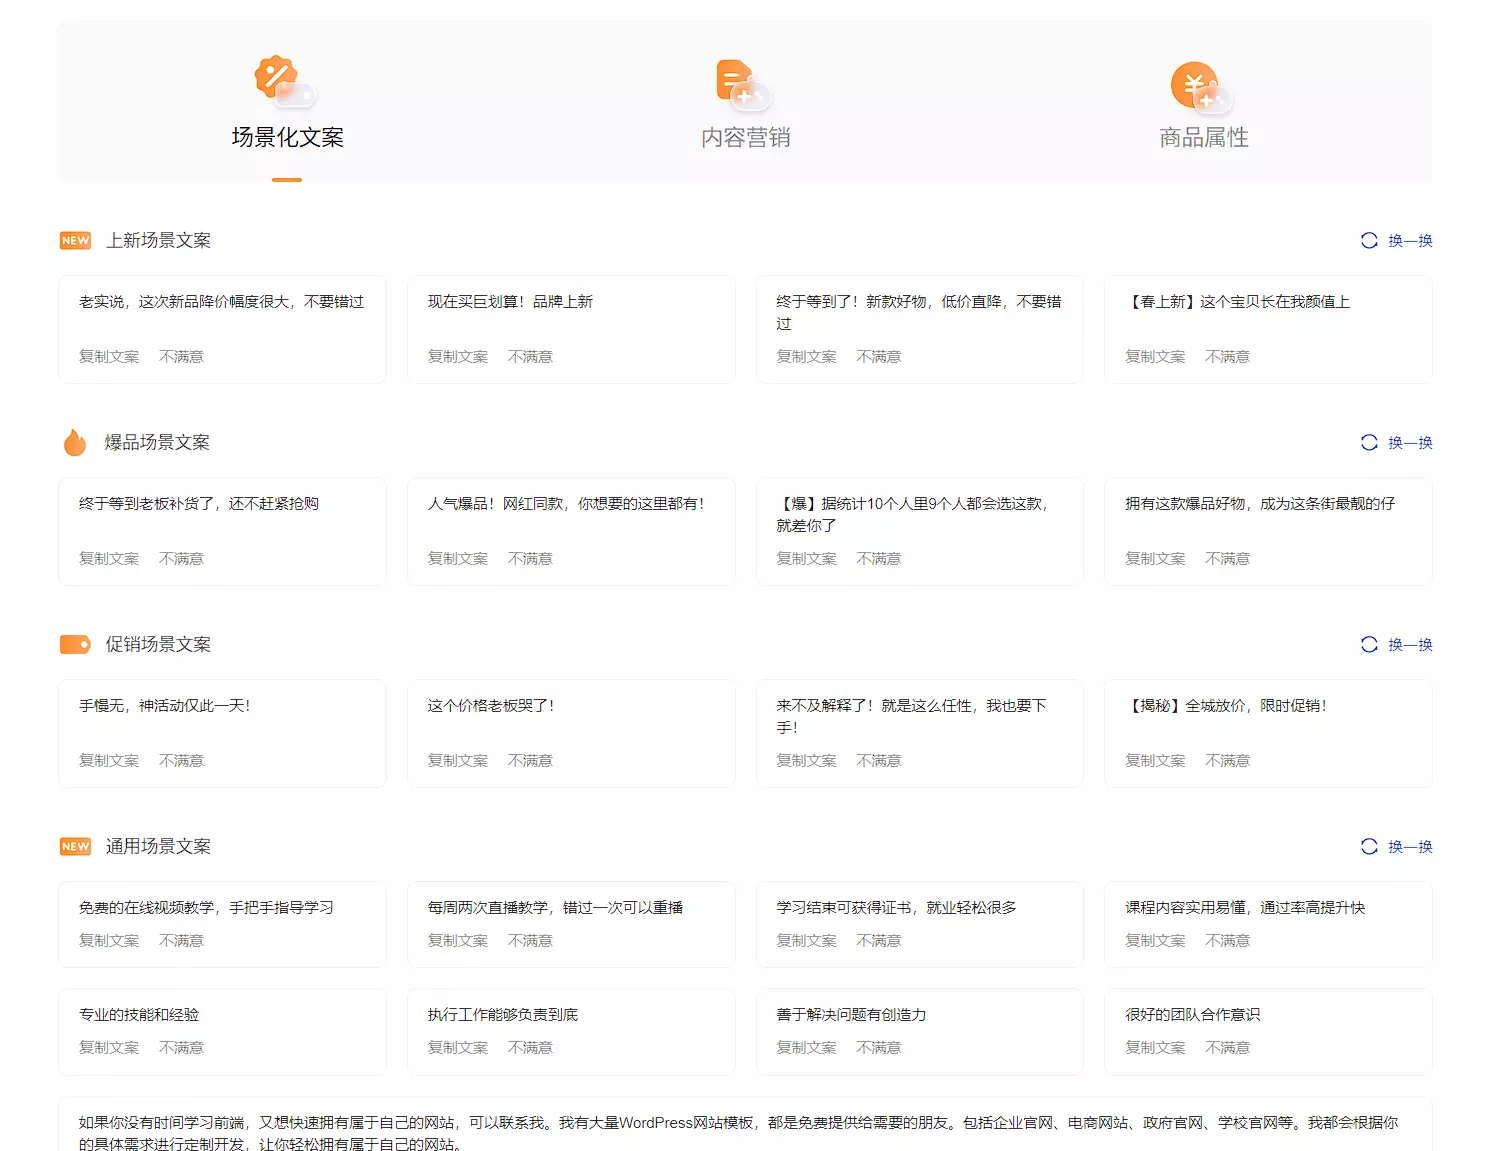Switch to the 内容营销 tab
The height and width of the screenshot is (1151, 1507).
pyautogui.click(x=745, y=137)
